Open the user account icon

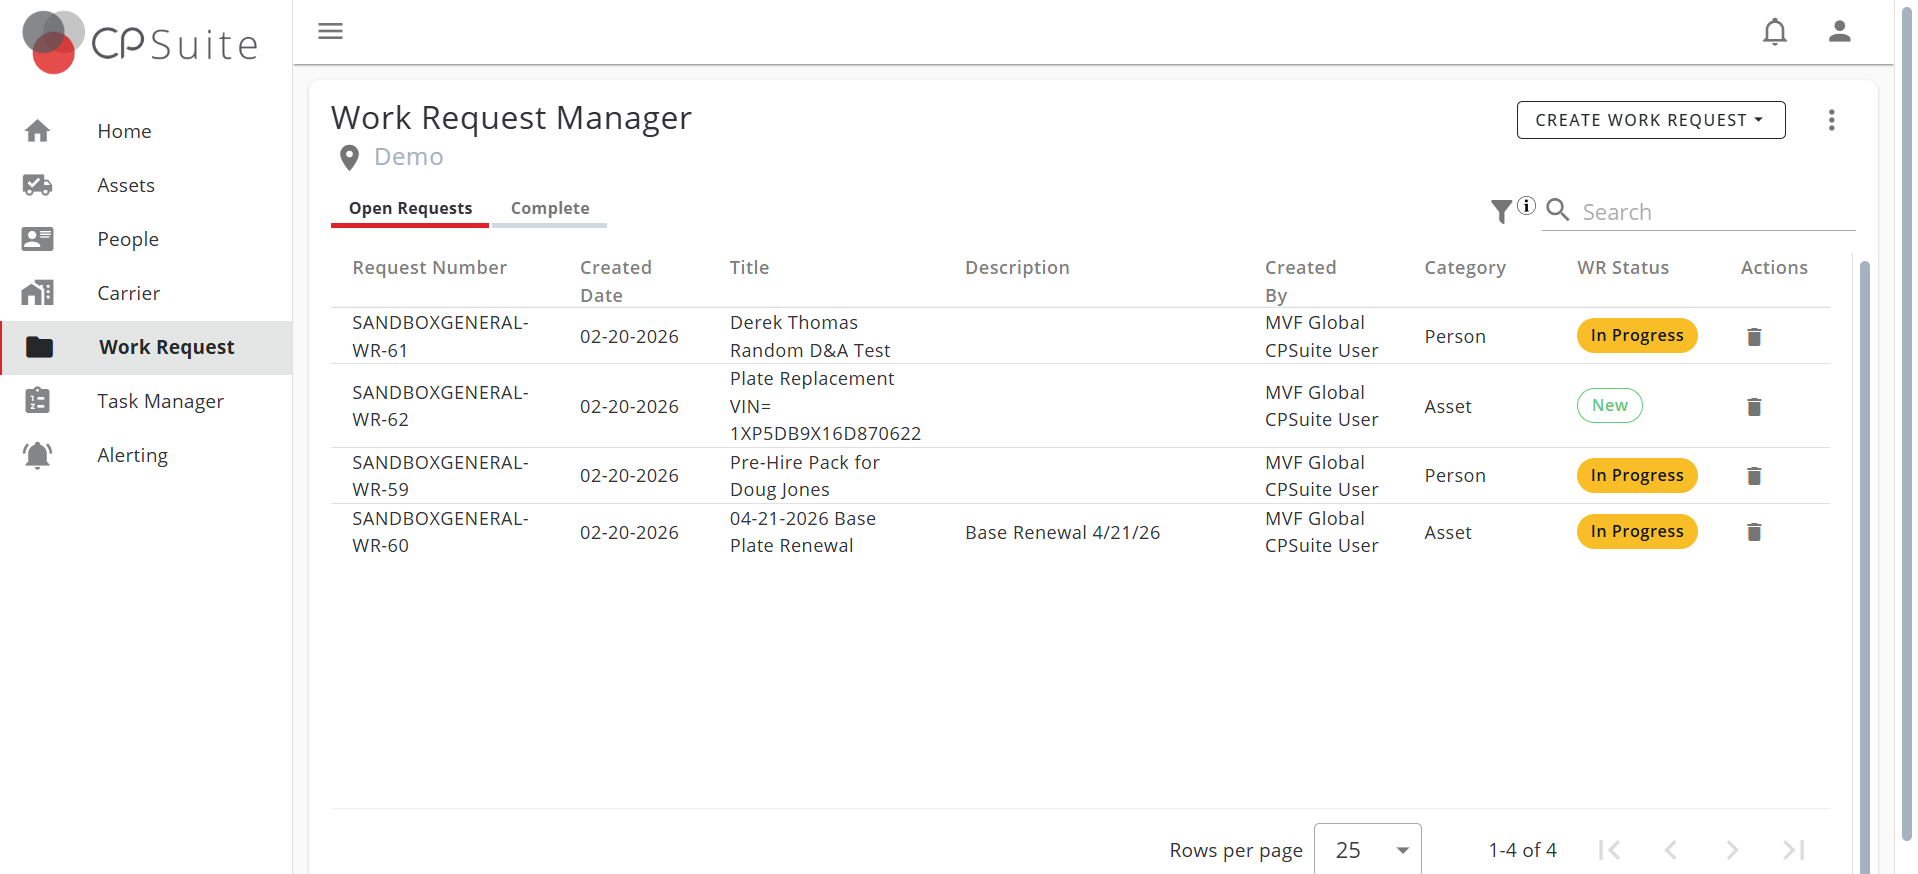click(1839, 32)
